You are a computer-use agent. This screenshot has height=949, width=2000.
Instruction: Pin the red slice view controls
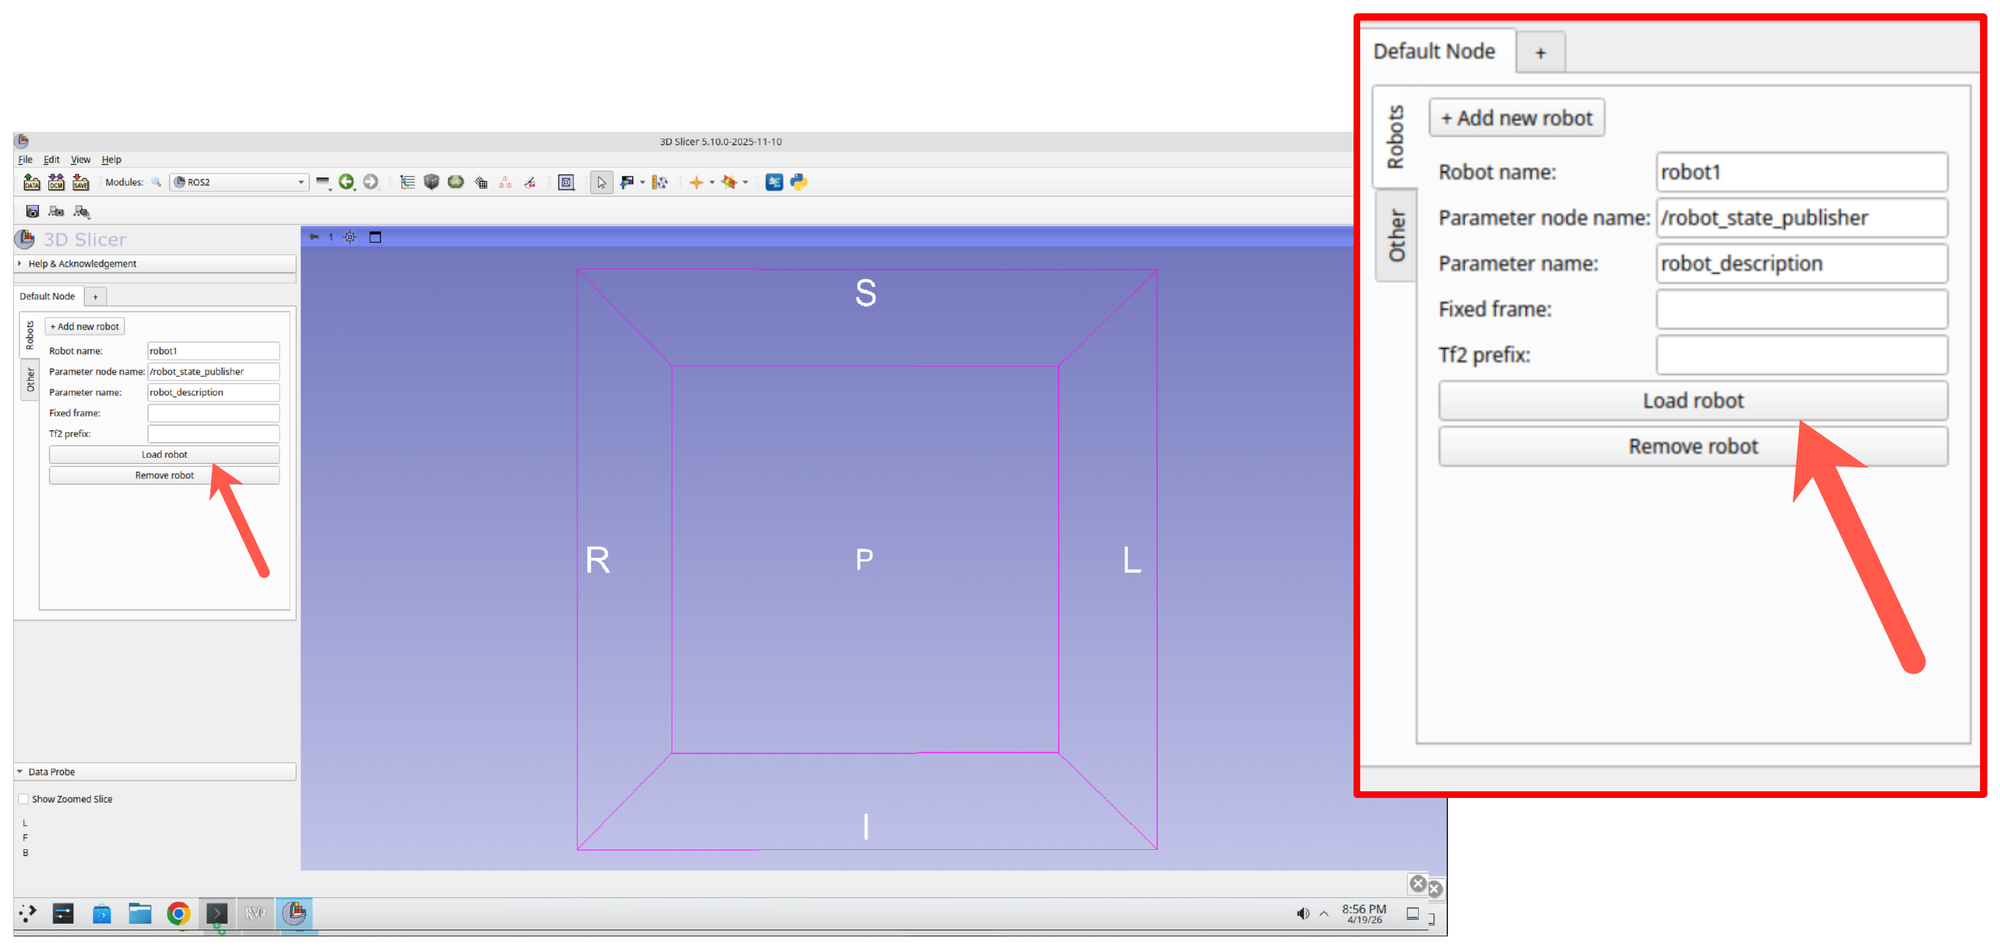coord(314,237)
